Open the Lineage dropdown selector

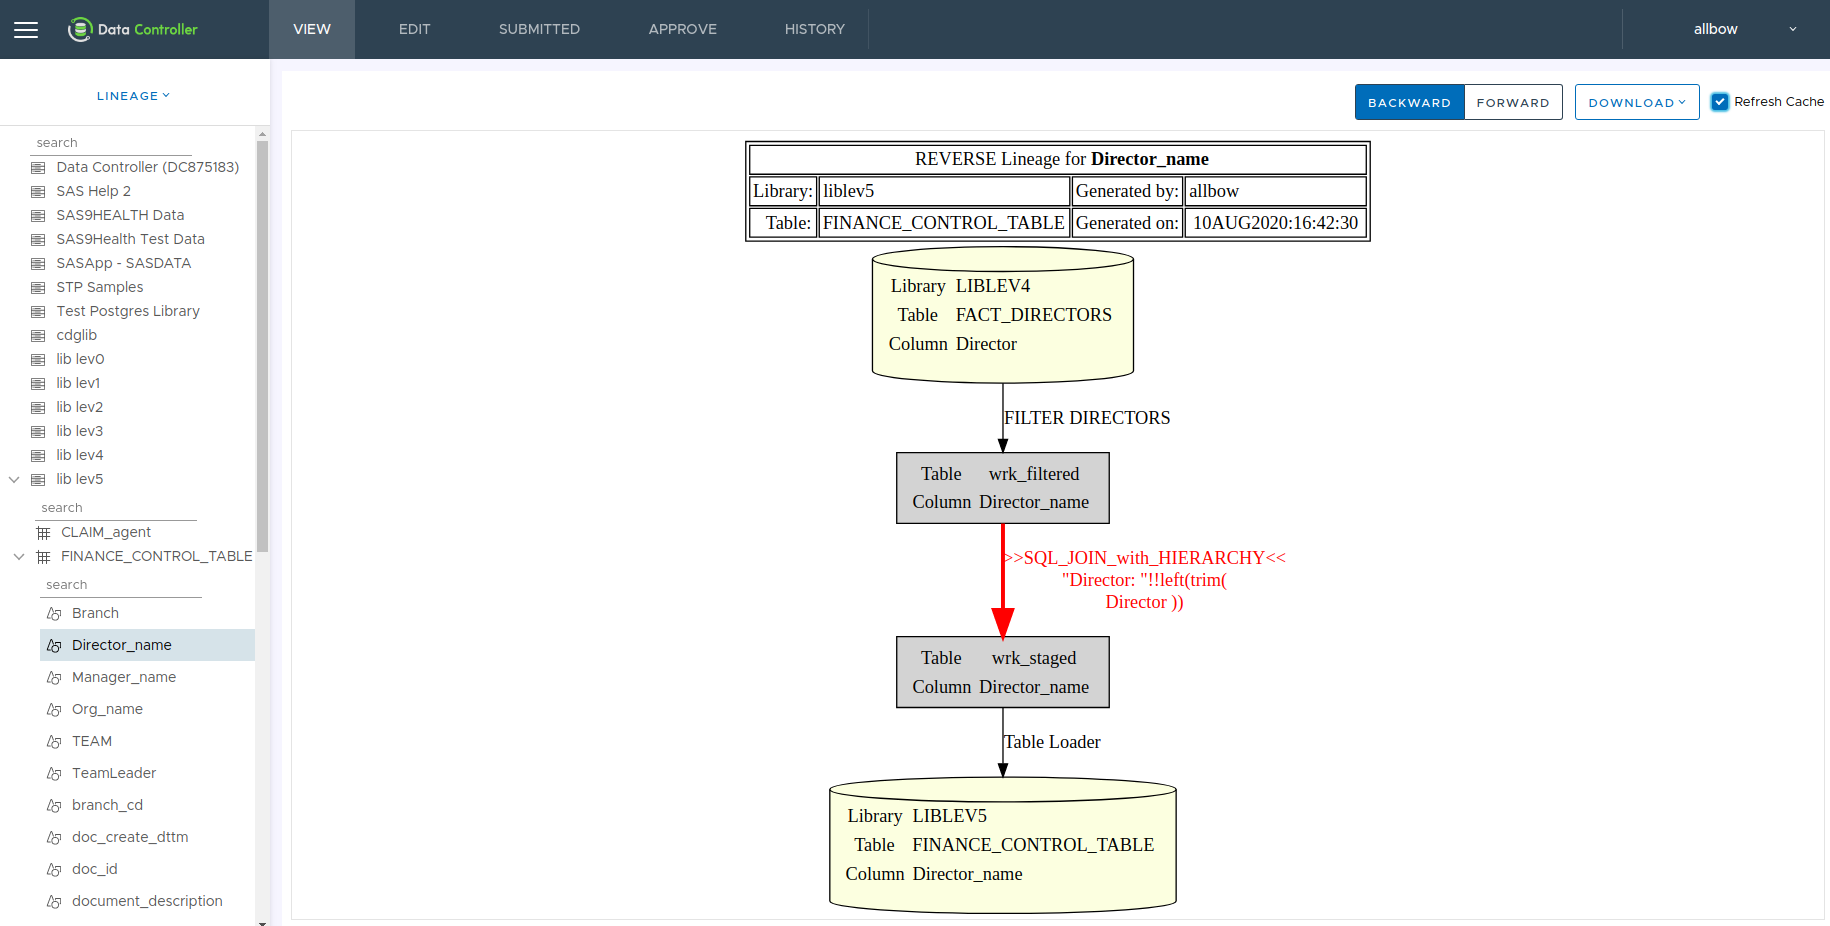[133, 96]
